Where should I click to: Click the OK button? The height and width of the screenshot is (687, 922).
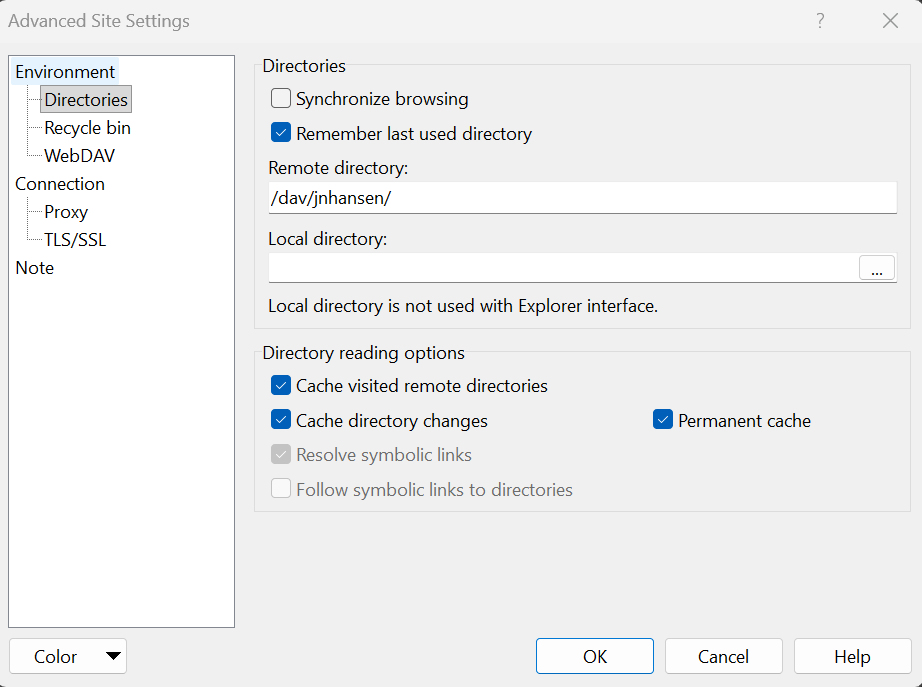595,657
